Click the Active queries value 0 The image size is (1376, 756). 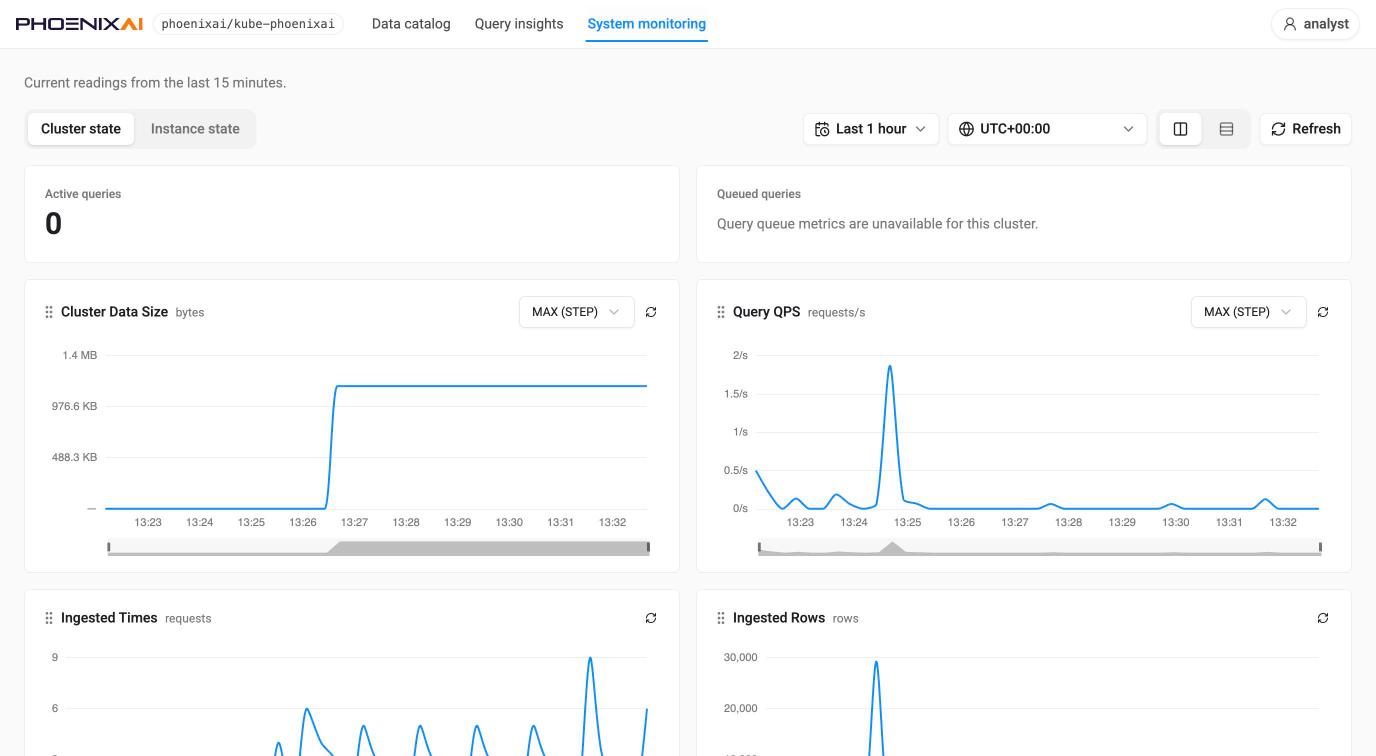pyautogui.click(x=53, y=224)
